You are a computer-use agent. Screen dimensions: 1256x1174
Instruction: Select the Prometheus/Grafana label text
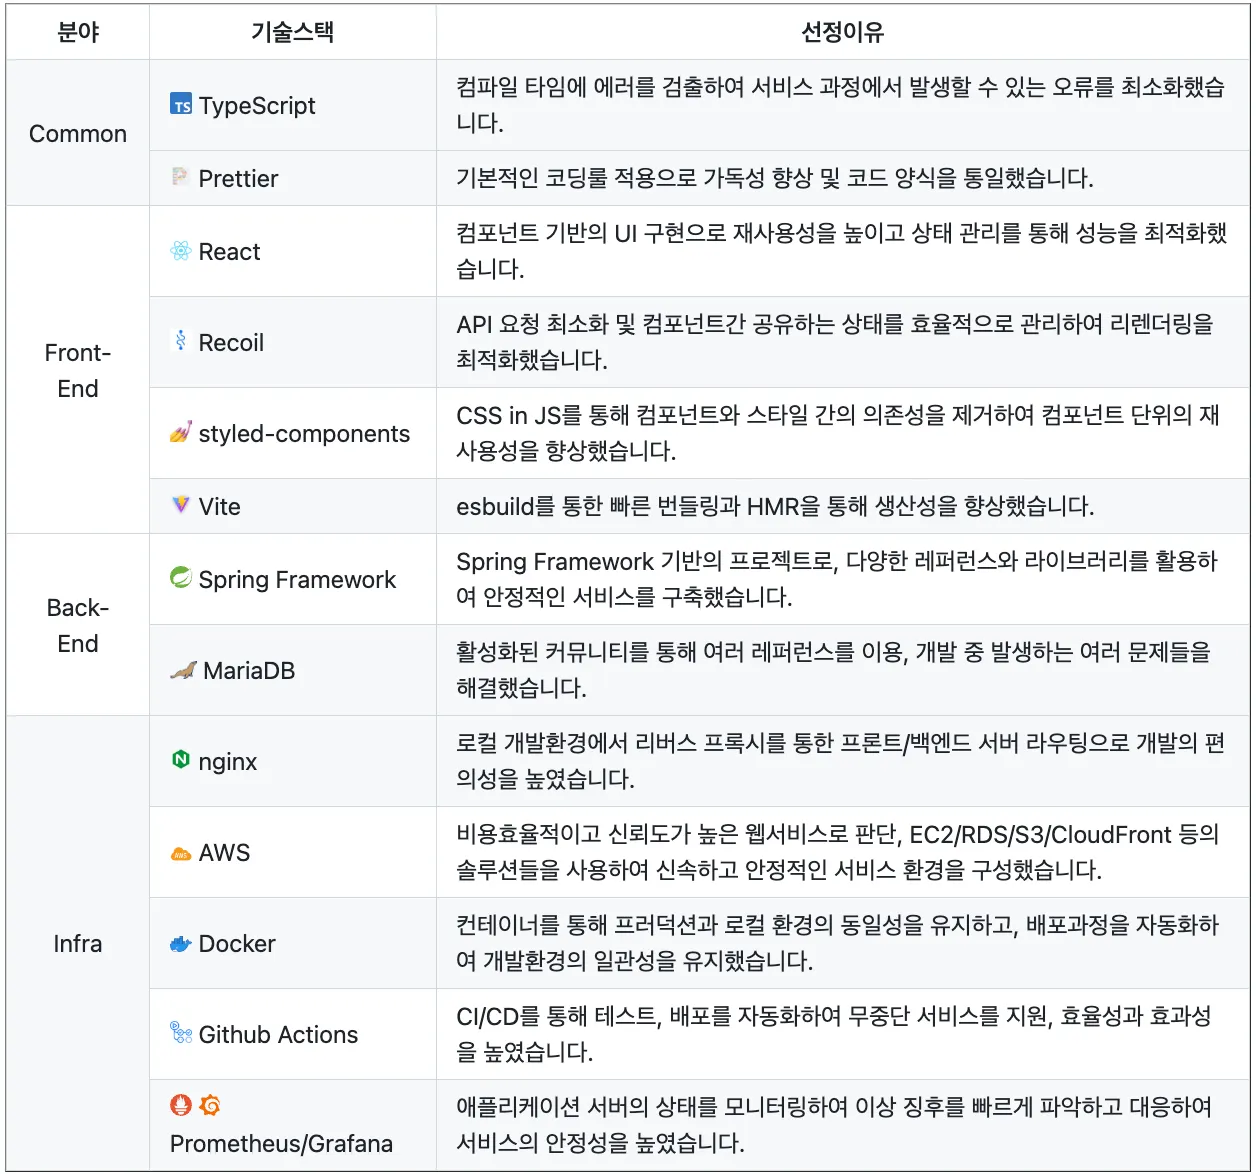click(281, 1144)
